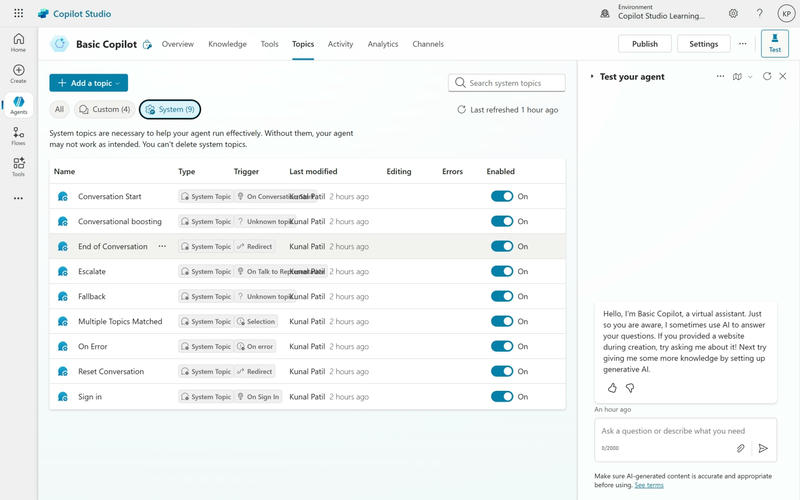Open the settings gear in header
Screen dimensions: 800x500
click(733, 14)
